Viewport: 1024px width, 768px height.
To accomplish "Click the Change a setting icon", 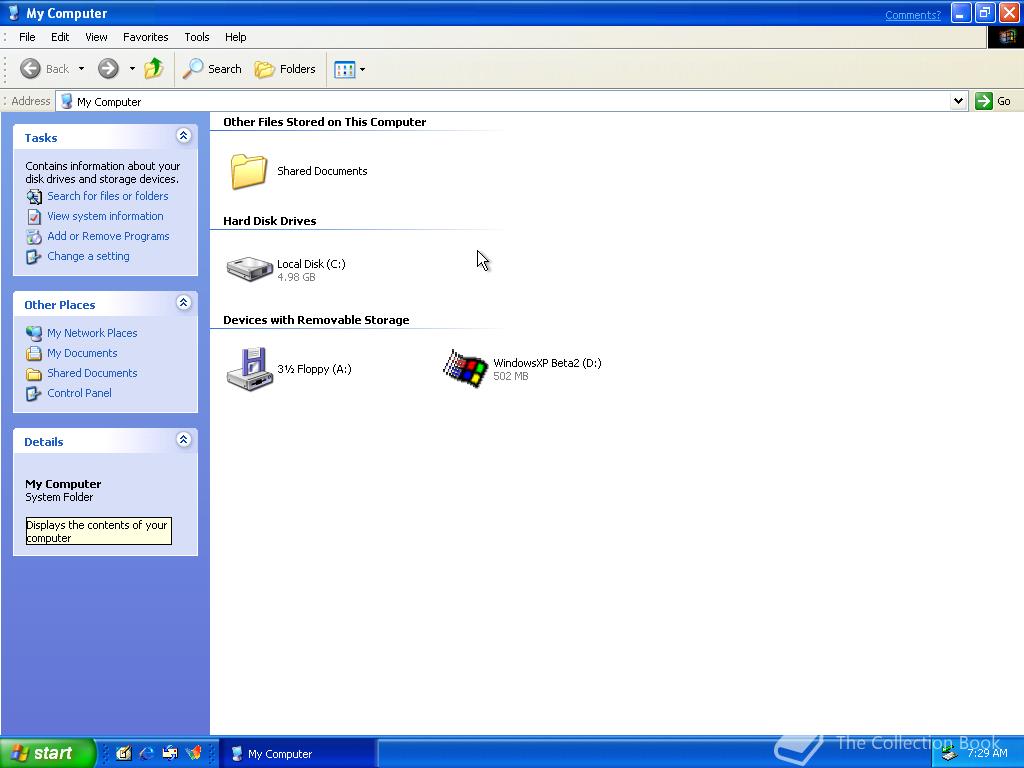I will pyautogui.click(x=34, y=257).
